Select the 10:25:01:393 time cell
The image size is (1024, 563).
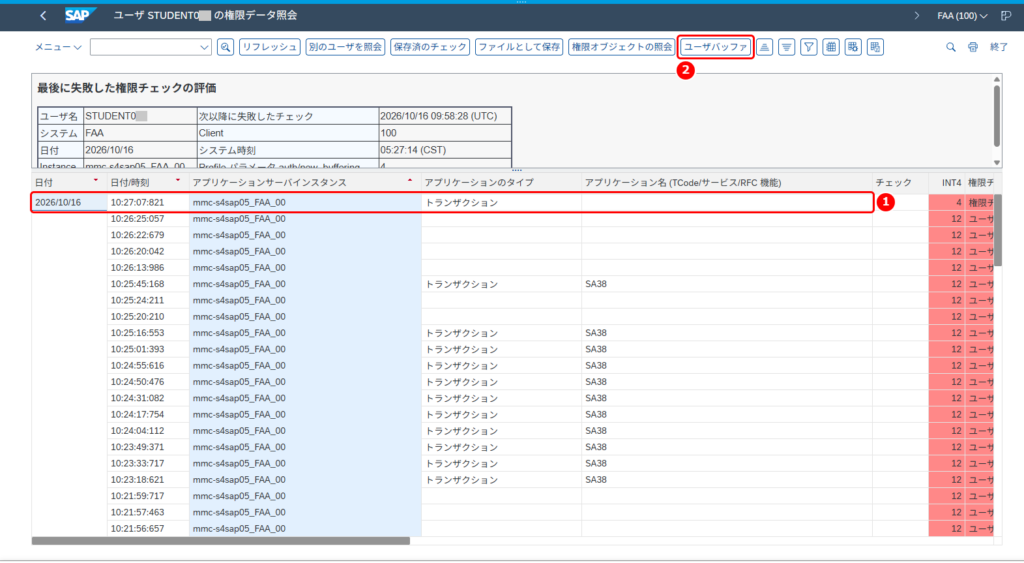(x=148, y=349)
